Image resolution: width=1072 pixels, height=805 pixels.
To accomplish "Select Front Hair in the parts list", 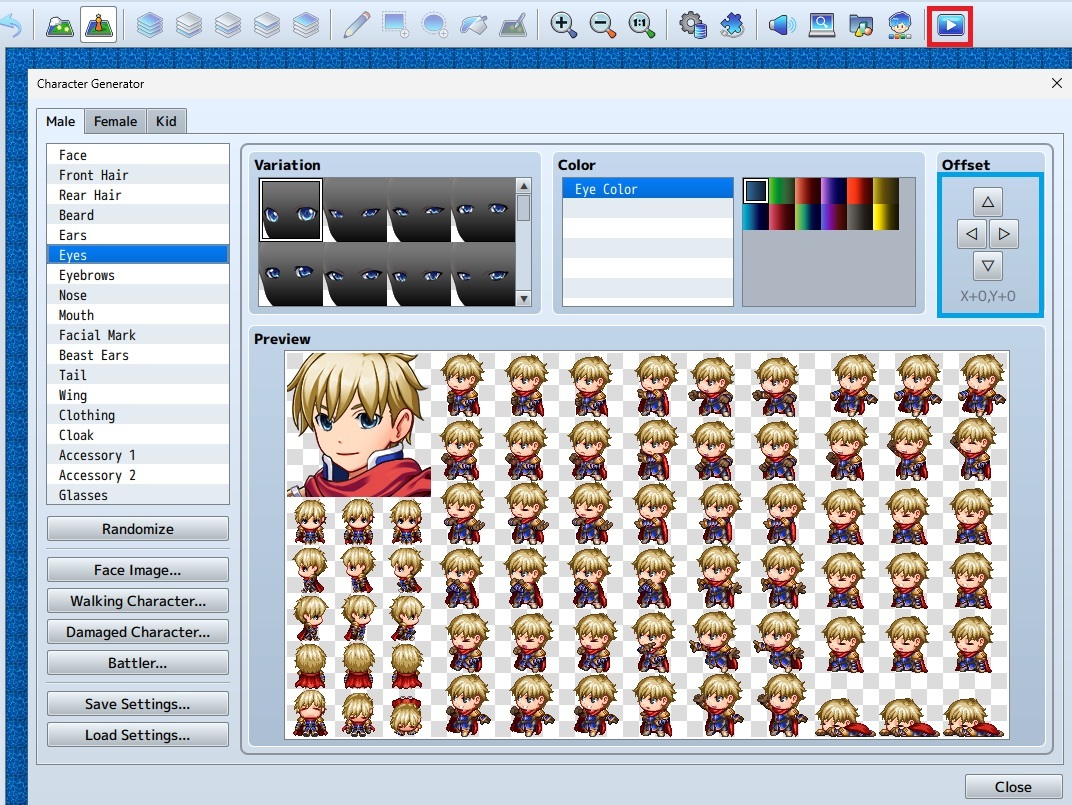I will tap(93, 175).
